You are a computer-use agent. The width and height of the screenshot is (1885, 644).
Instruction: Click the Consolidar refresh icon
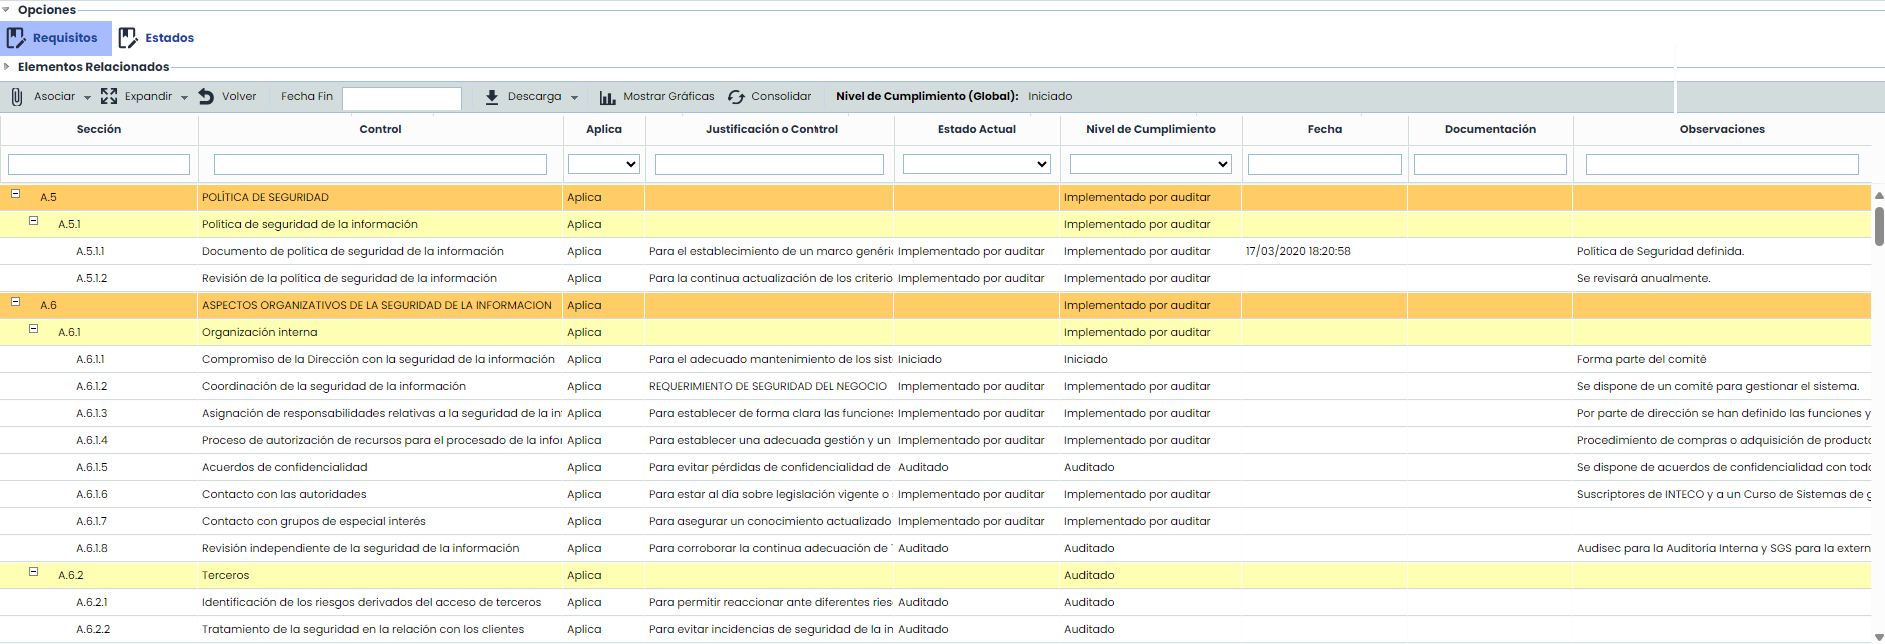736,97
